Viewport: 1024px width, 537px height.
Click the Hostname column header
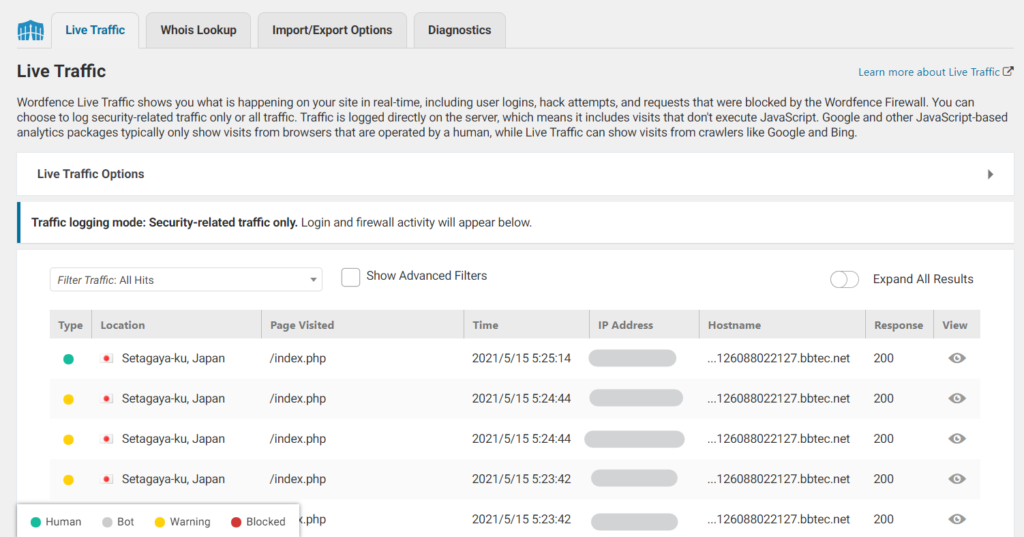[x=782, y=325]
